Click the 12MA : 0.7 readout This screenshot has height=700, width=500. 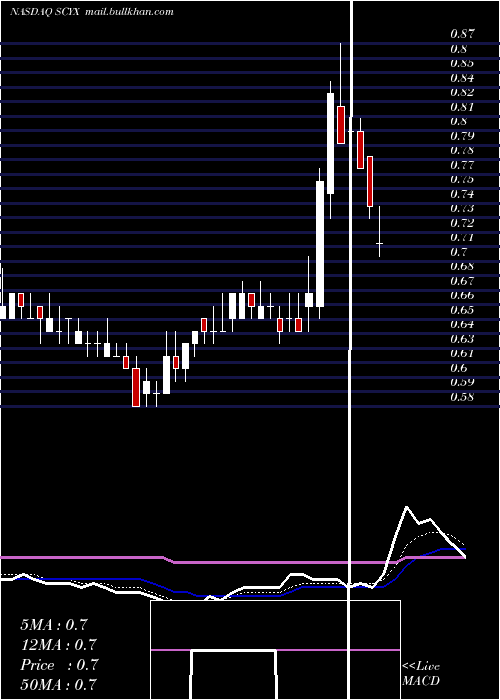click(x=58, y=645)
